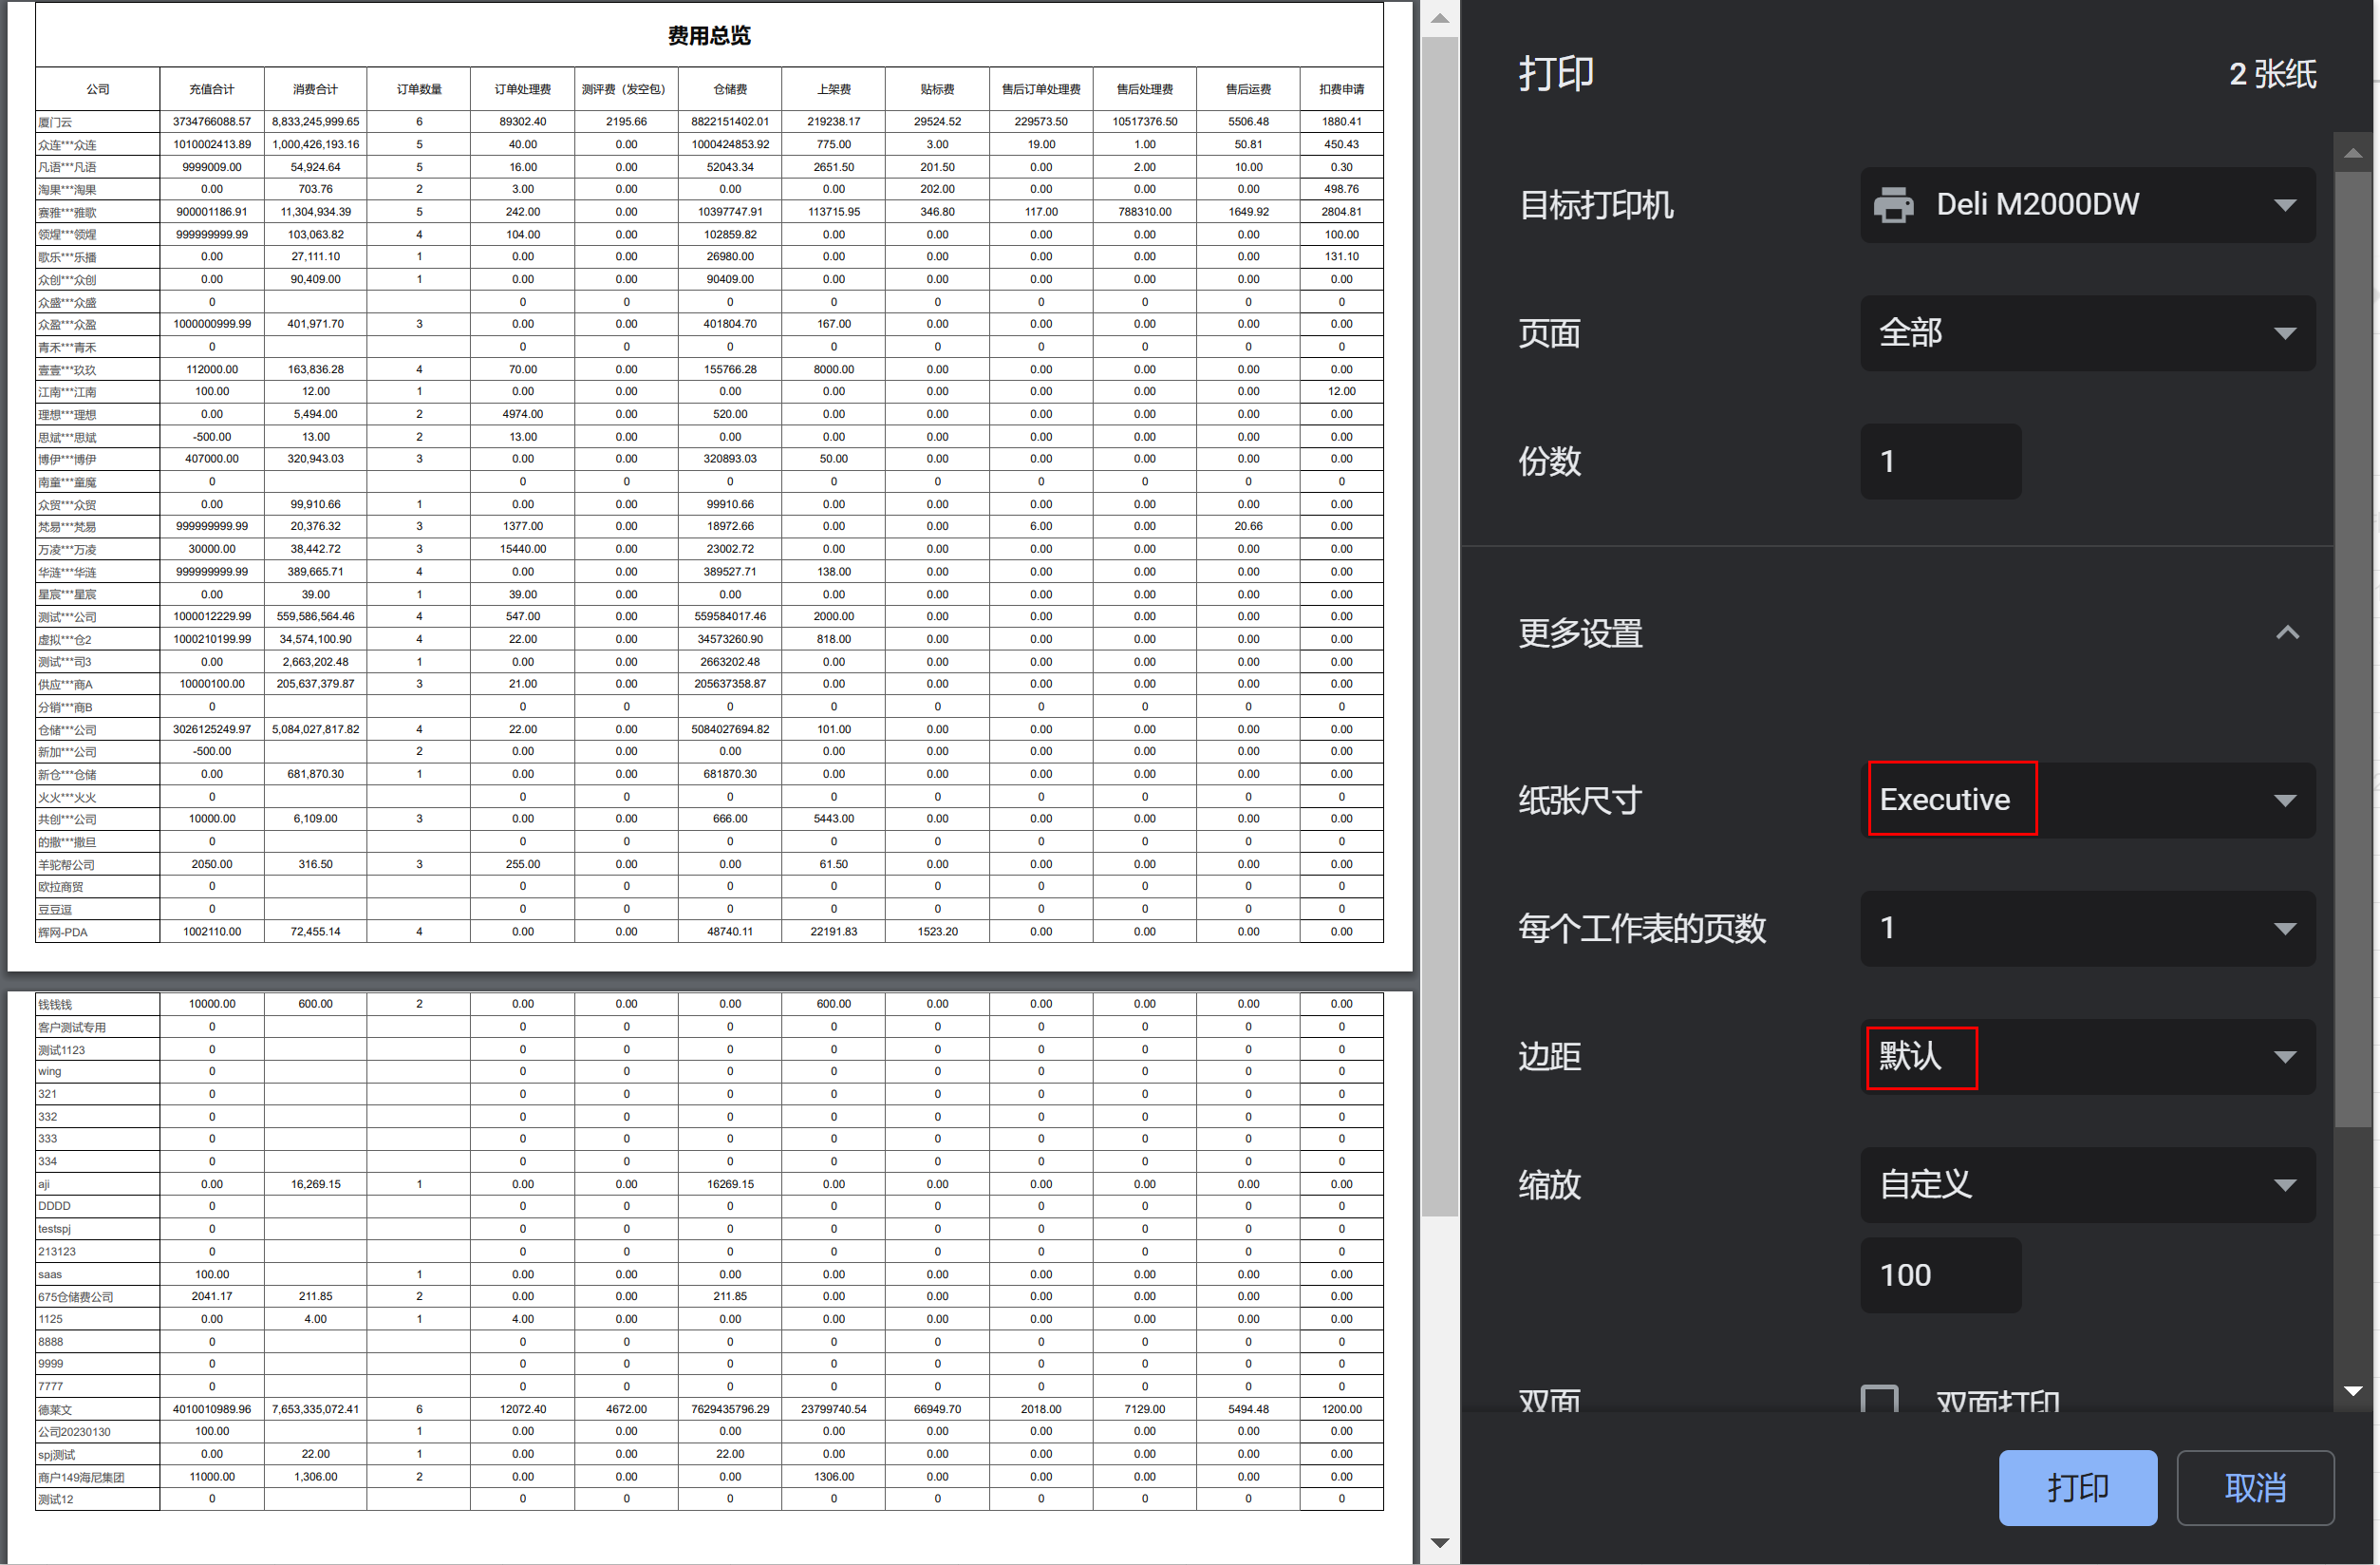The height and width of the screenshot is (1565, 2380).
Task: Open the destination printer dropdown
Action: [2087, 205]
